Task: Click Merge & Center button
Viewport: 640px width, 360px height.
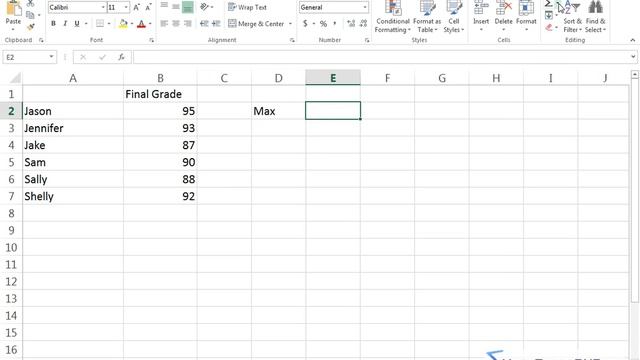Action: (256, 24)
